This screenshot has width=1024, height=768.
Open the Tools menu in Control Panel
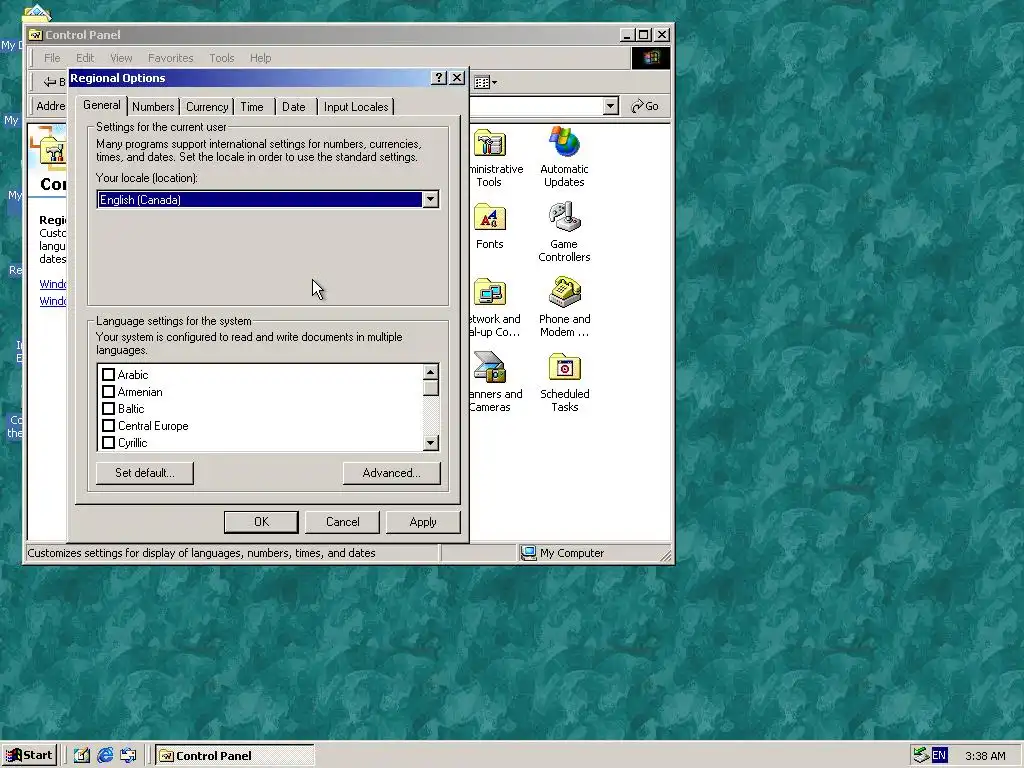pyautogui.click(x=221, y=58)
